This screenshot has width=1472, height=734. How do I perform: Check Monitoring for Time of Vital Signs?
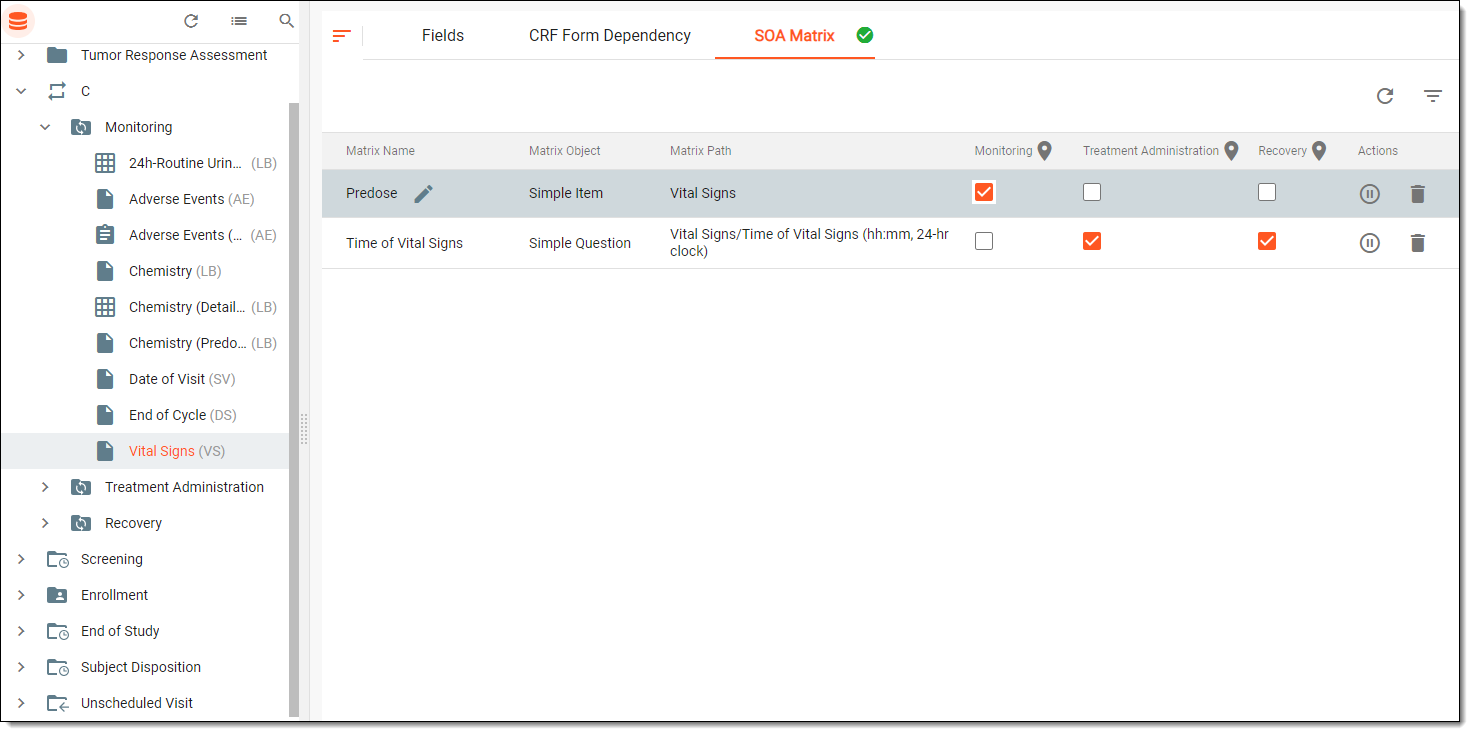(984, 241)
